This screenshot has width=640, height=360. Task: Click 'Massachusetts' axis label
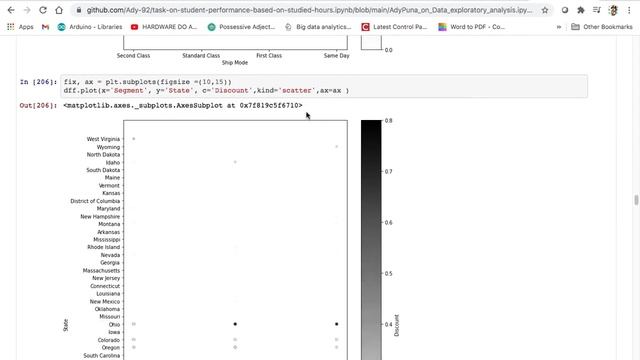(101, 271)
